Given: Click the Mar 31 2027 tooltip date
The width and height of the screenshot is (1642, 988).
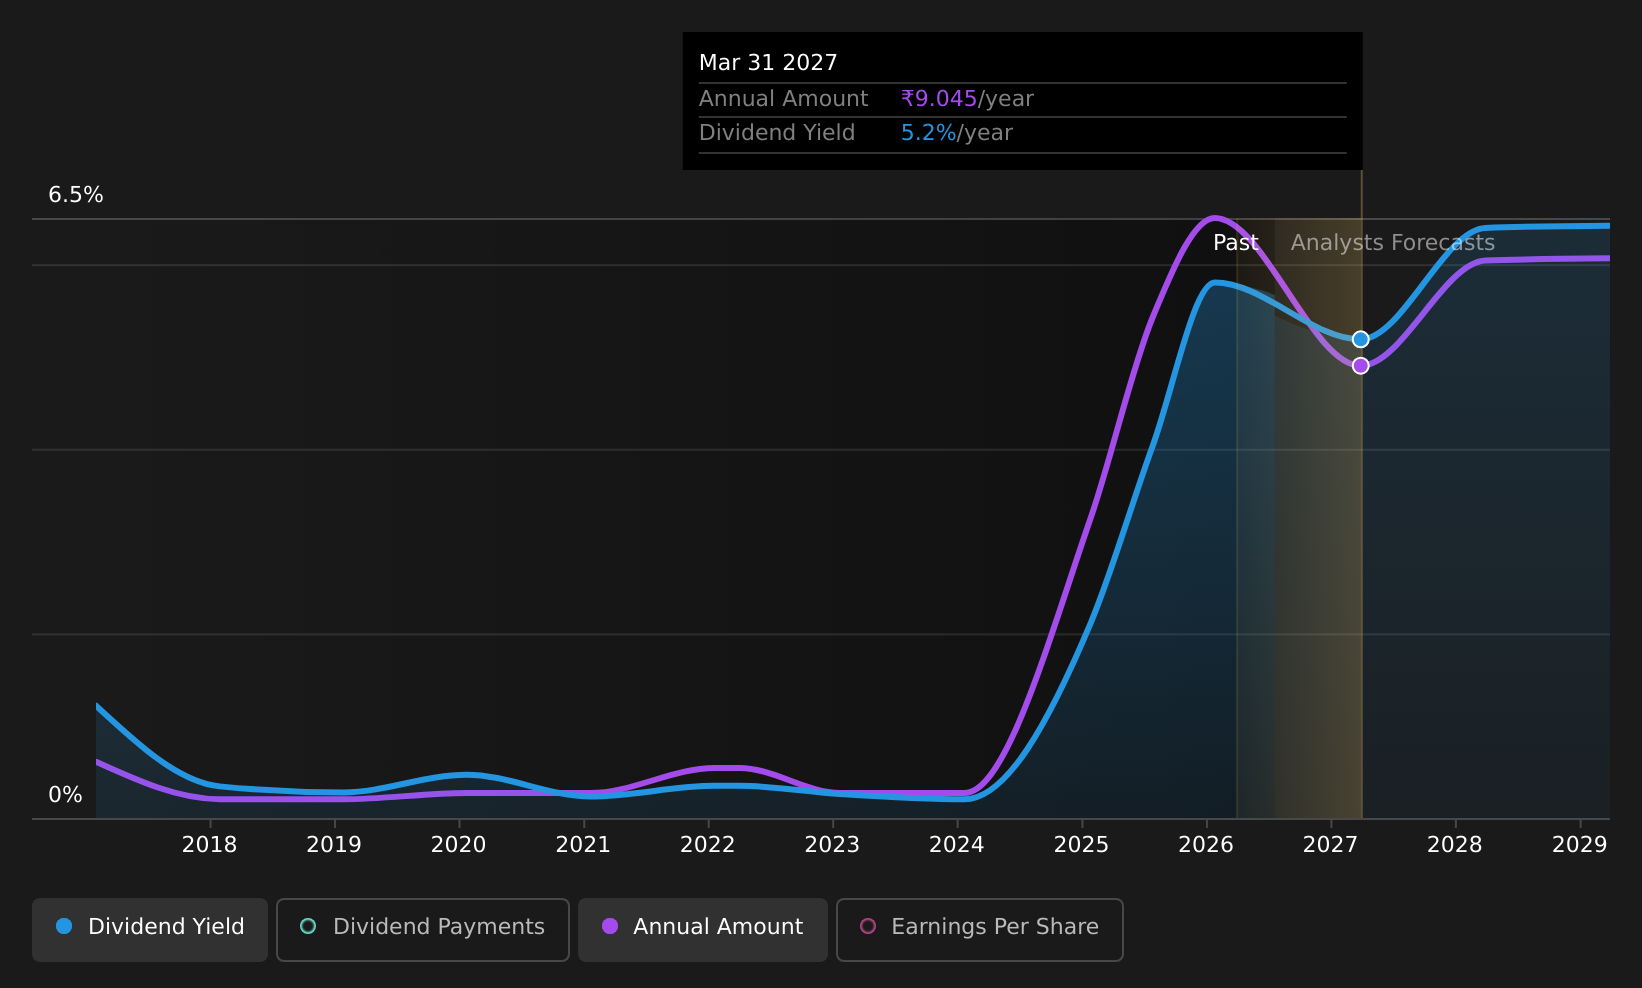Looking at the screenshot, I should coord(768,62).
